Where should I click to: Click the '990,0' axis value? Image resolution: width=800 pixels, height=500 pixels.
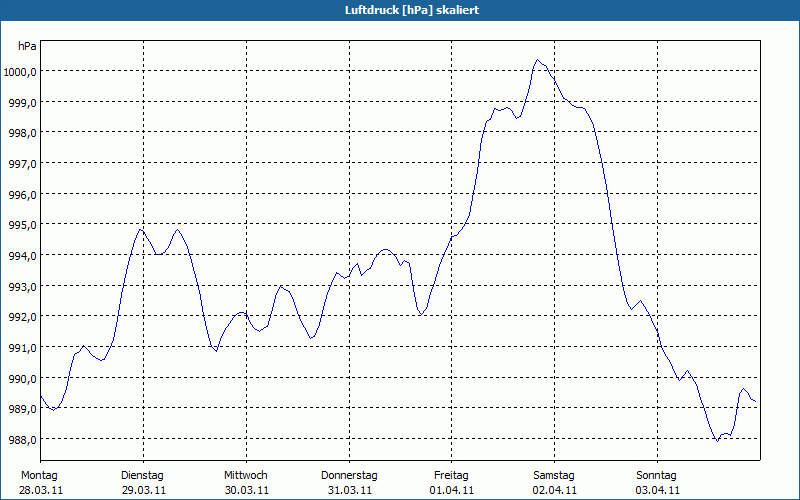(23, 379)
